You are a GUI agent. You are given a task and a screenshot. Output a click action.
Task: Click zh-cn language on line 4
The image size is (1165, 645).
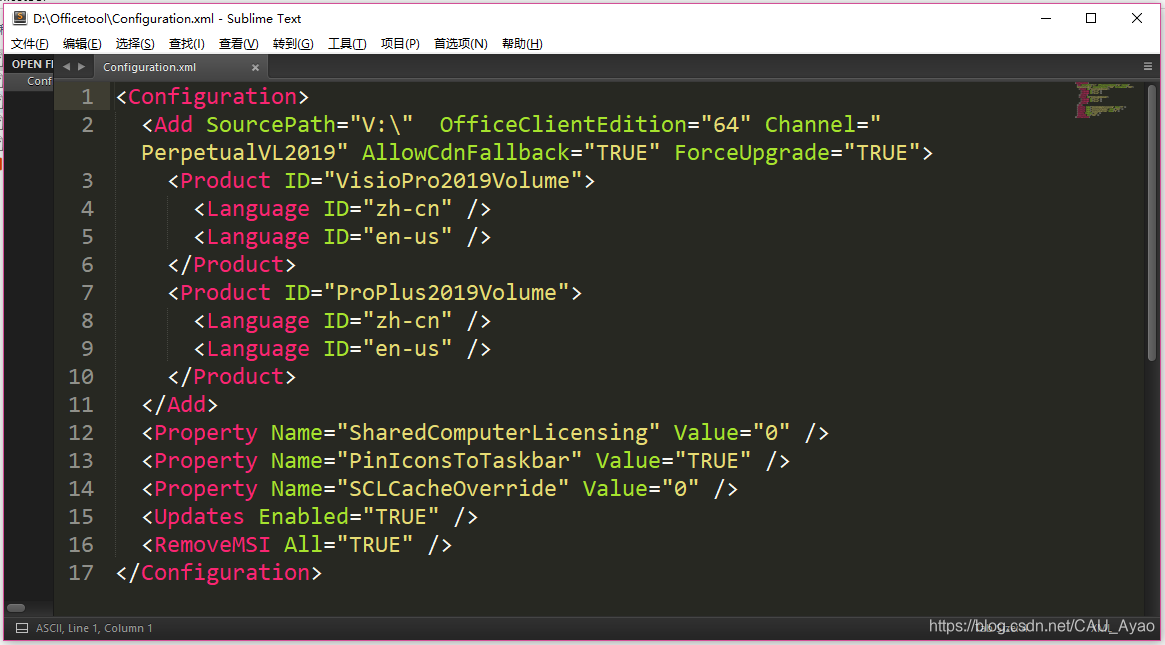point(407,209)
